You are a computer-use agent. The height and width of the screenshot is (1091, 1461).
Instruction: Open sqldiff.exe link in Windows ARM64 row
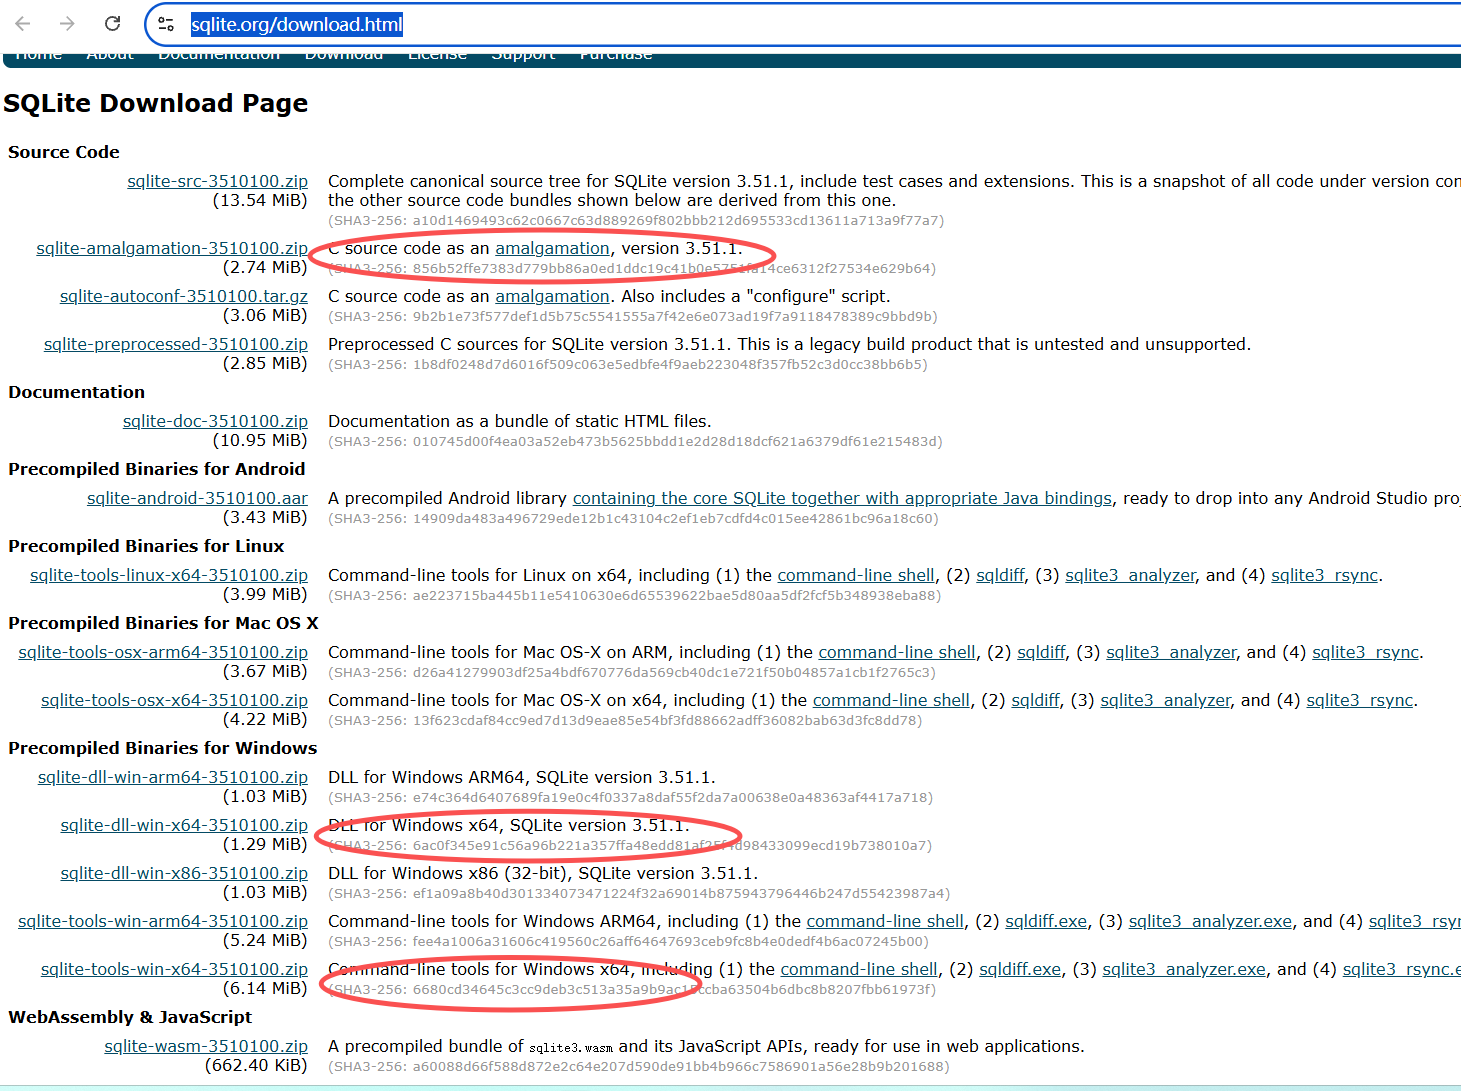point(1046,921)
